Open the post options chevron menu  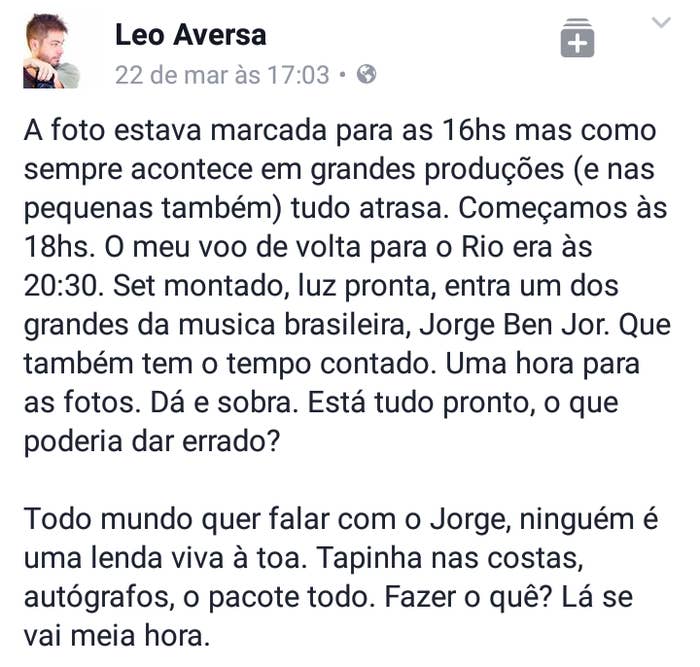661,22
